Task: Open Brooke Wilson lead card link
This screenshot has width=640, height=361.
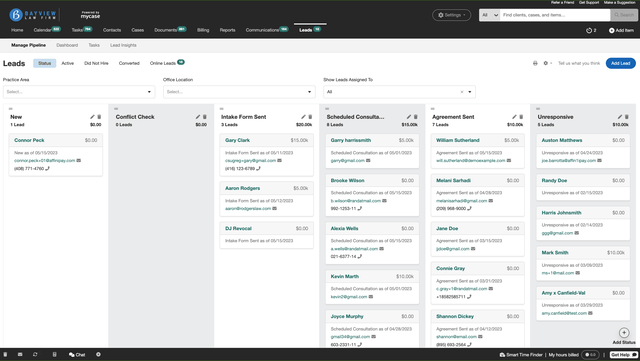Action: [x=347, y=180]
